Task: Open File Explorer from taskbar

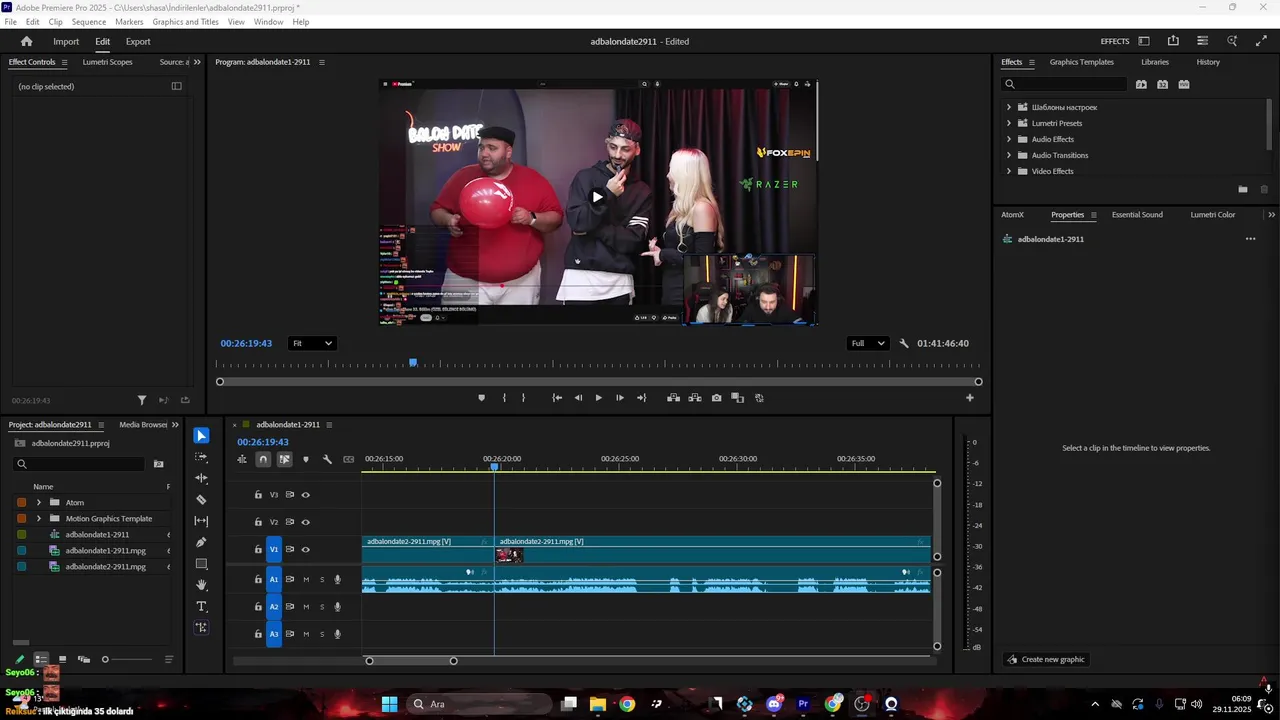Action: point(597,704)
